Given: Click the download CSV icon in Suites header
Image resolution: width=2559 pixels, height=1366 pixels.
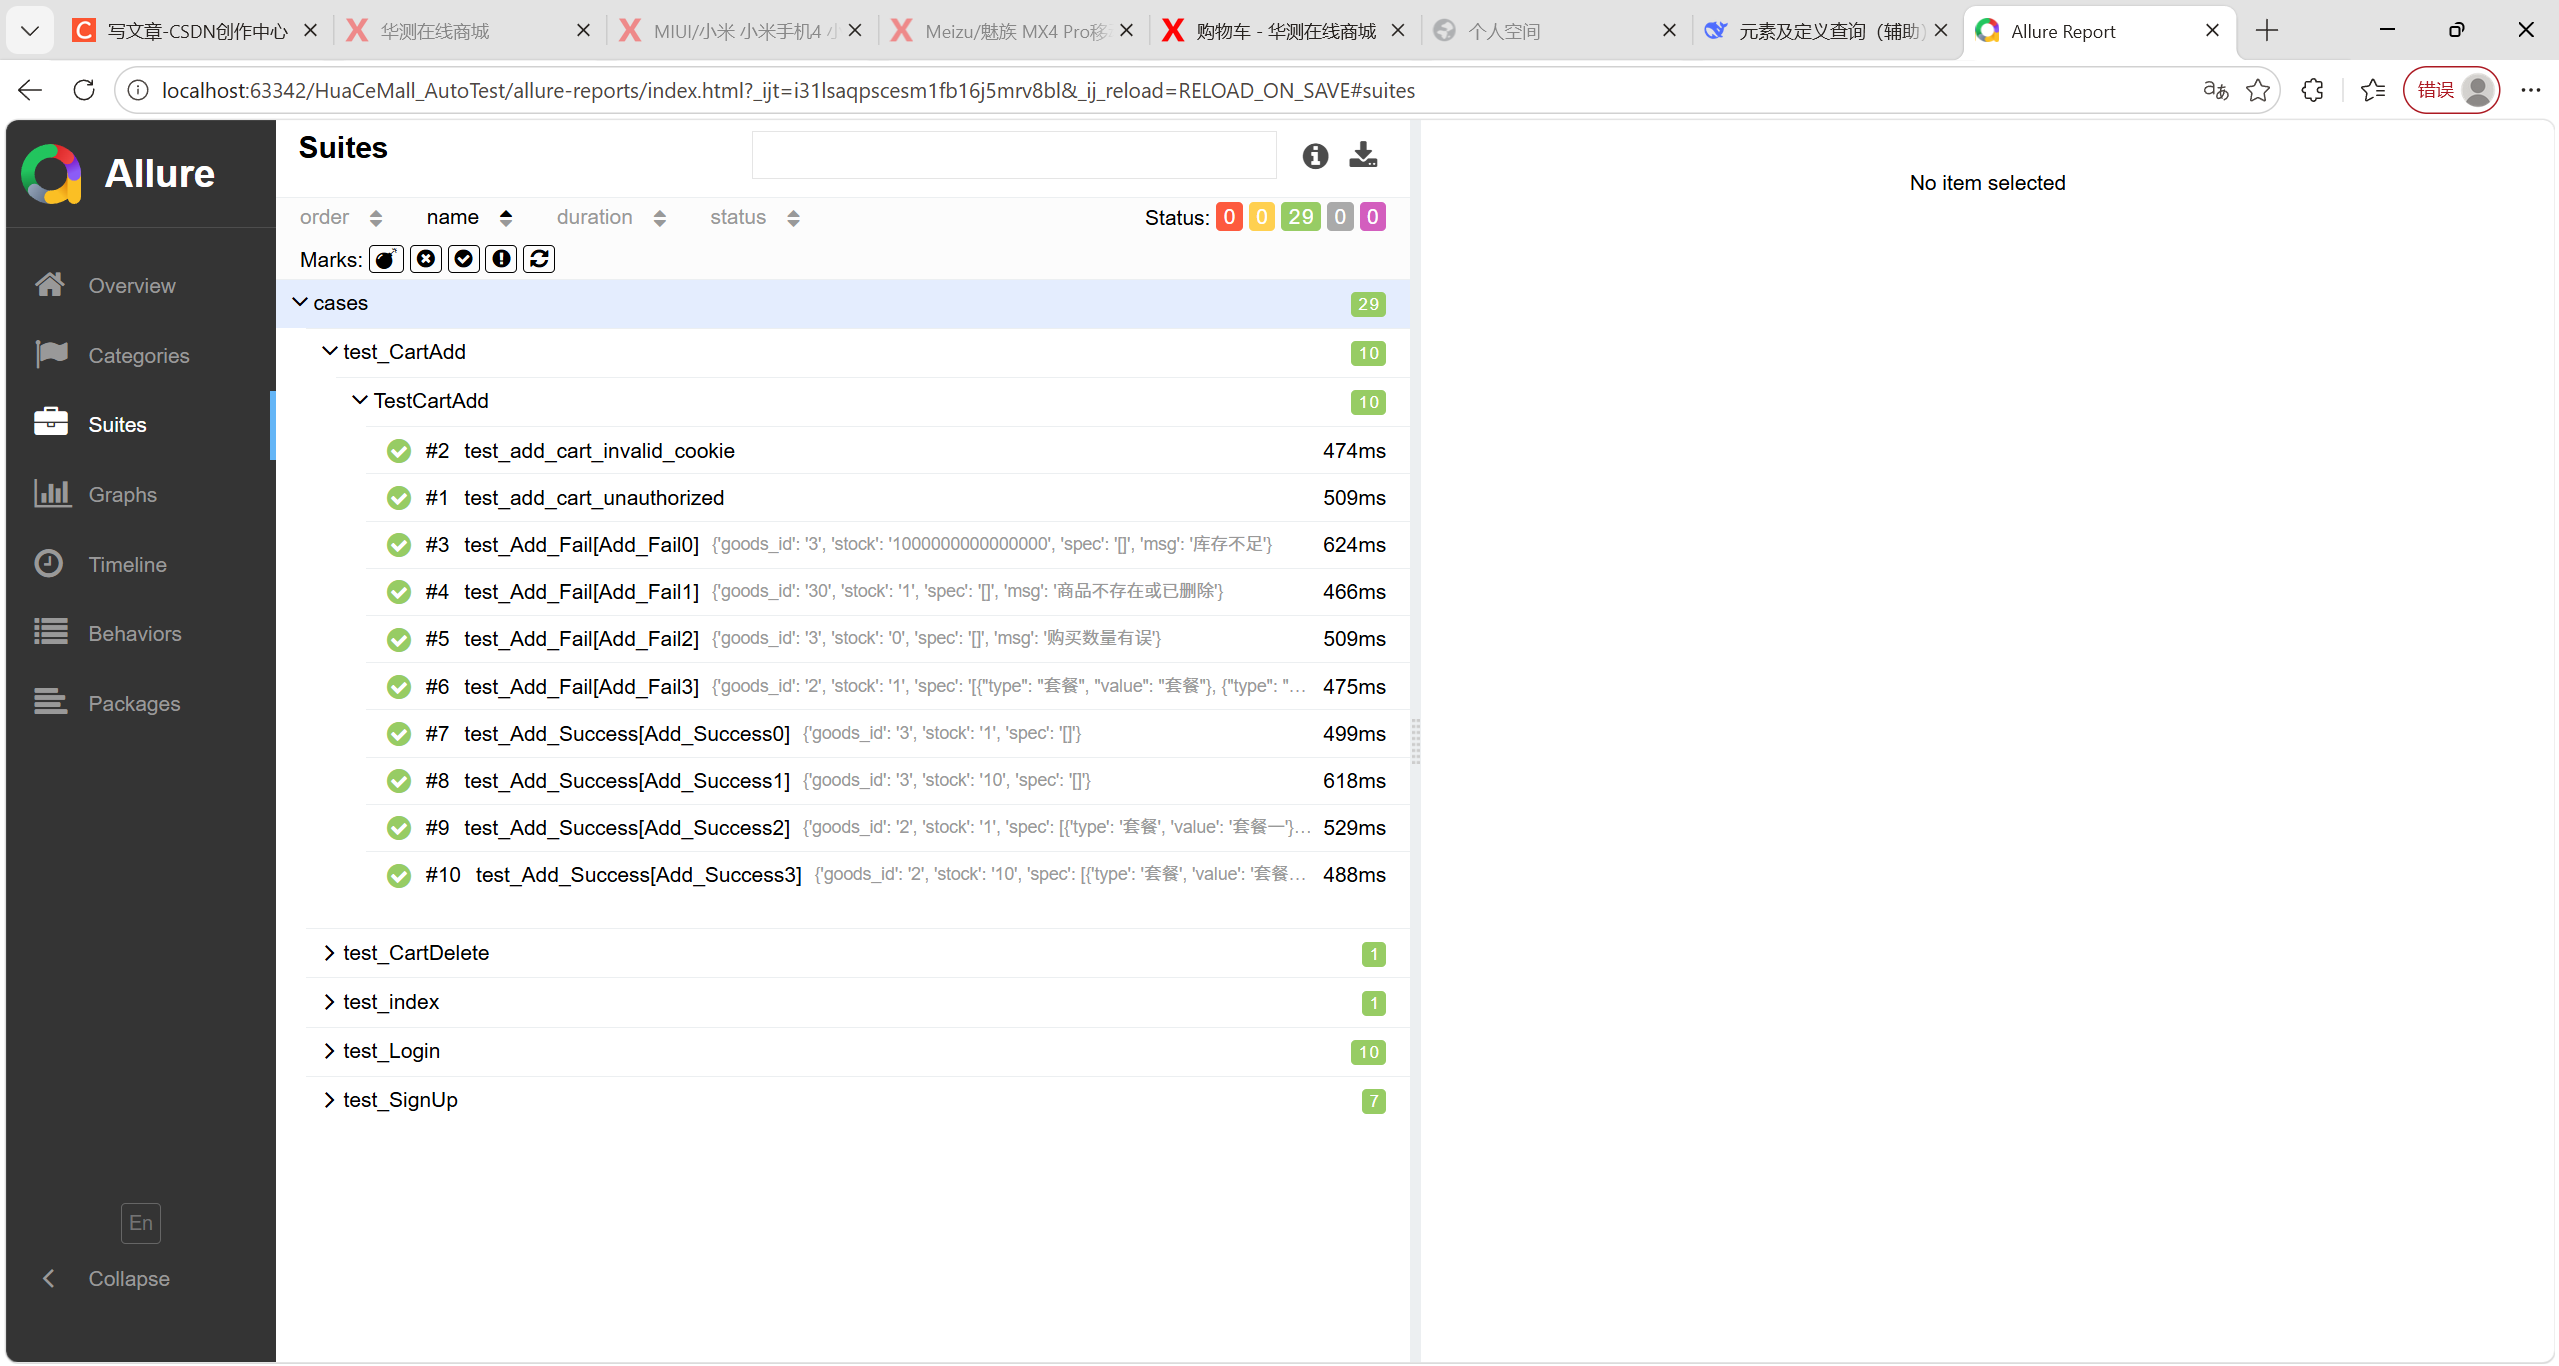Looking at the screenshot, I should pyautogui.click(x=1363, y=155).
